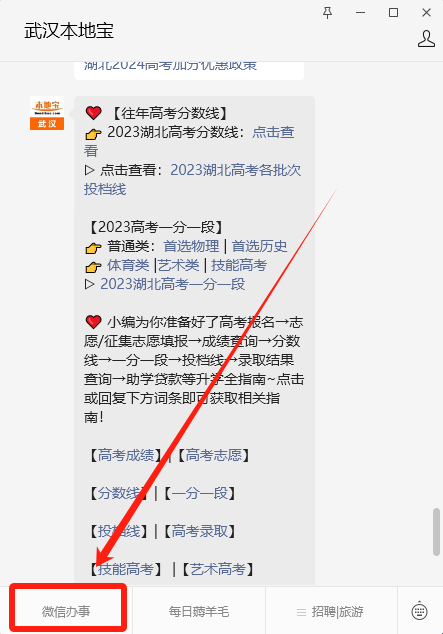Click the 一分一段 keyword link
The height and width of the screenshot is (634, 443).
200,493
